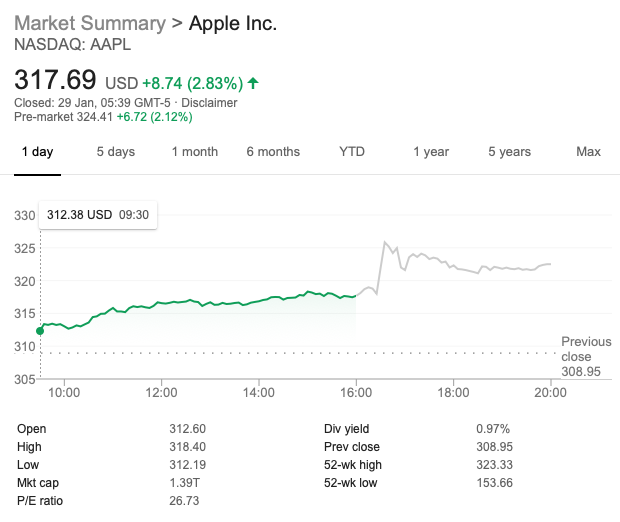The width and height of the screenshot is (620, 522).
Task: View the 1 year chart
Action: [431, 152]
